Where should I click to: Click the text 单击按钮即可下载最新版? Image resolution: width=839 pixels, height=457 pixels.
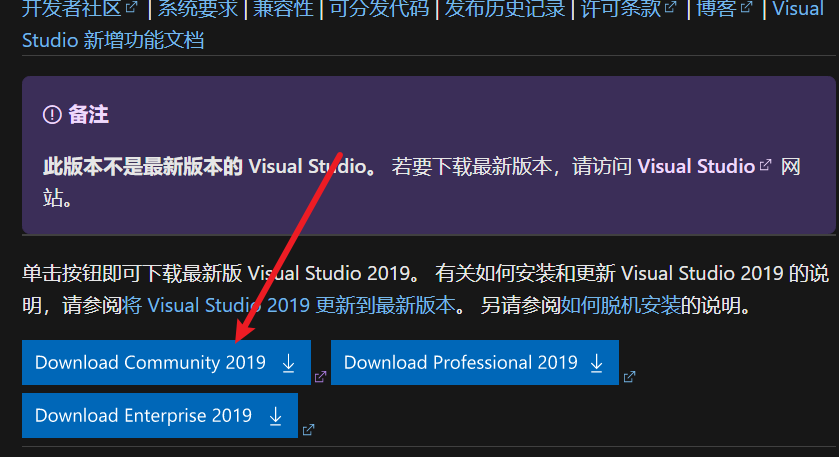(x=132, y=273)
